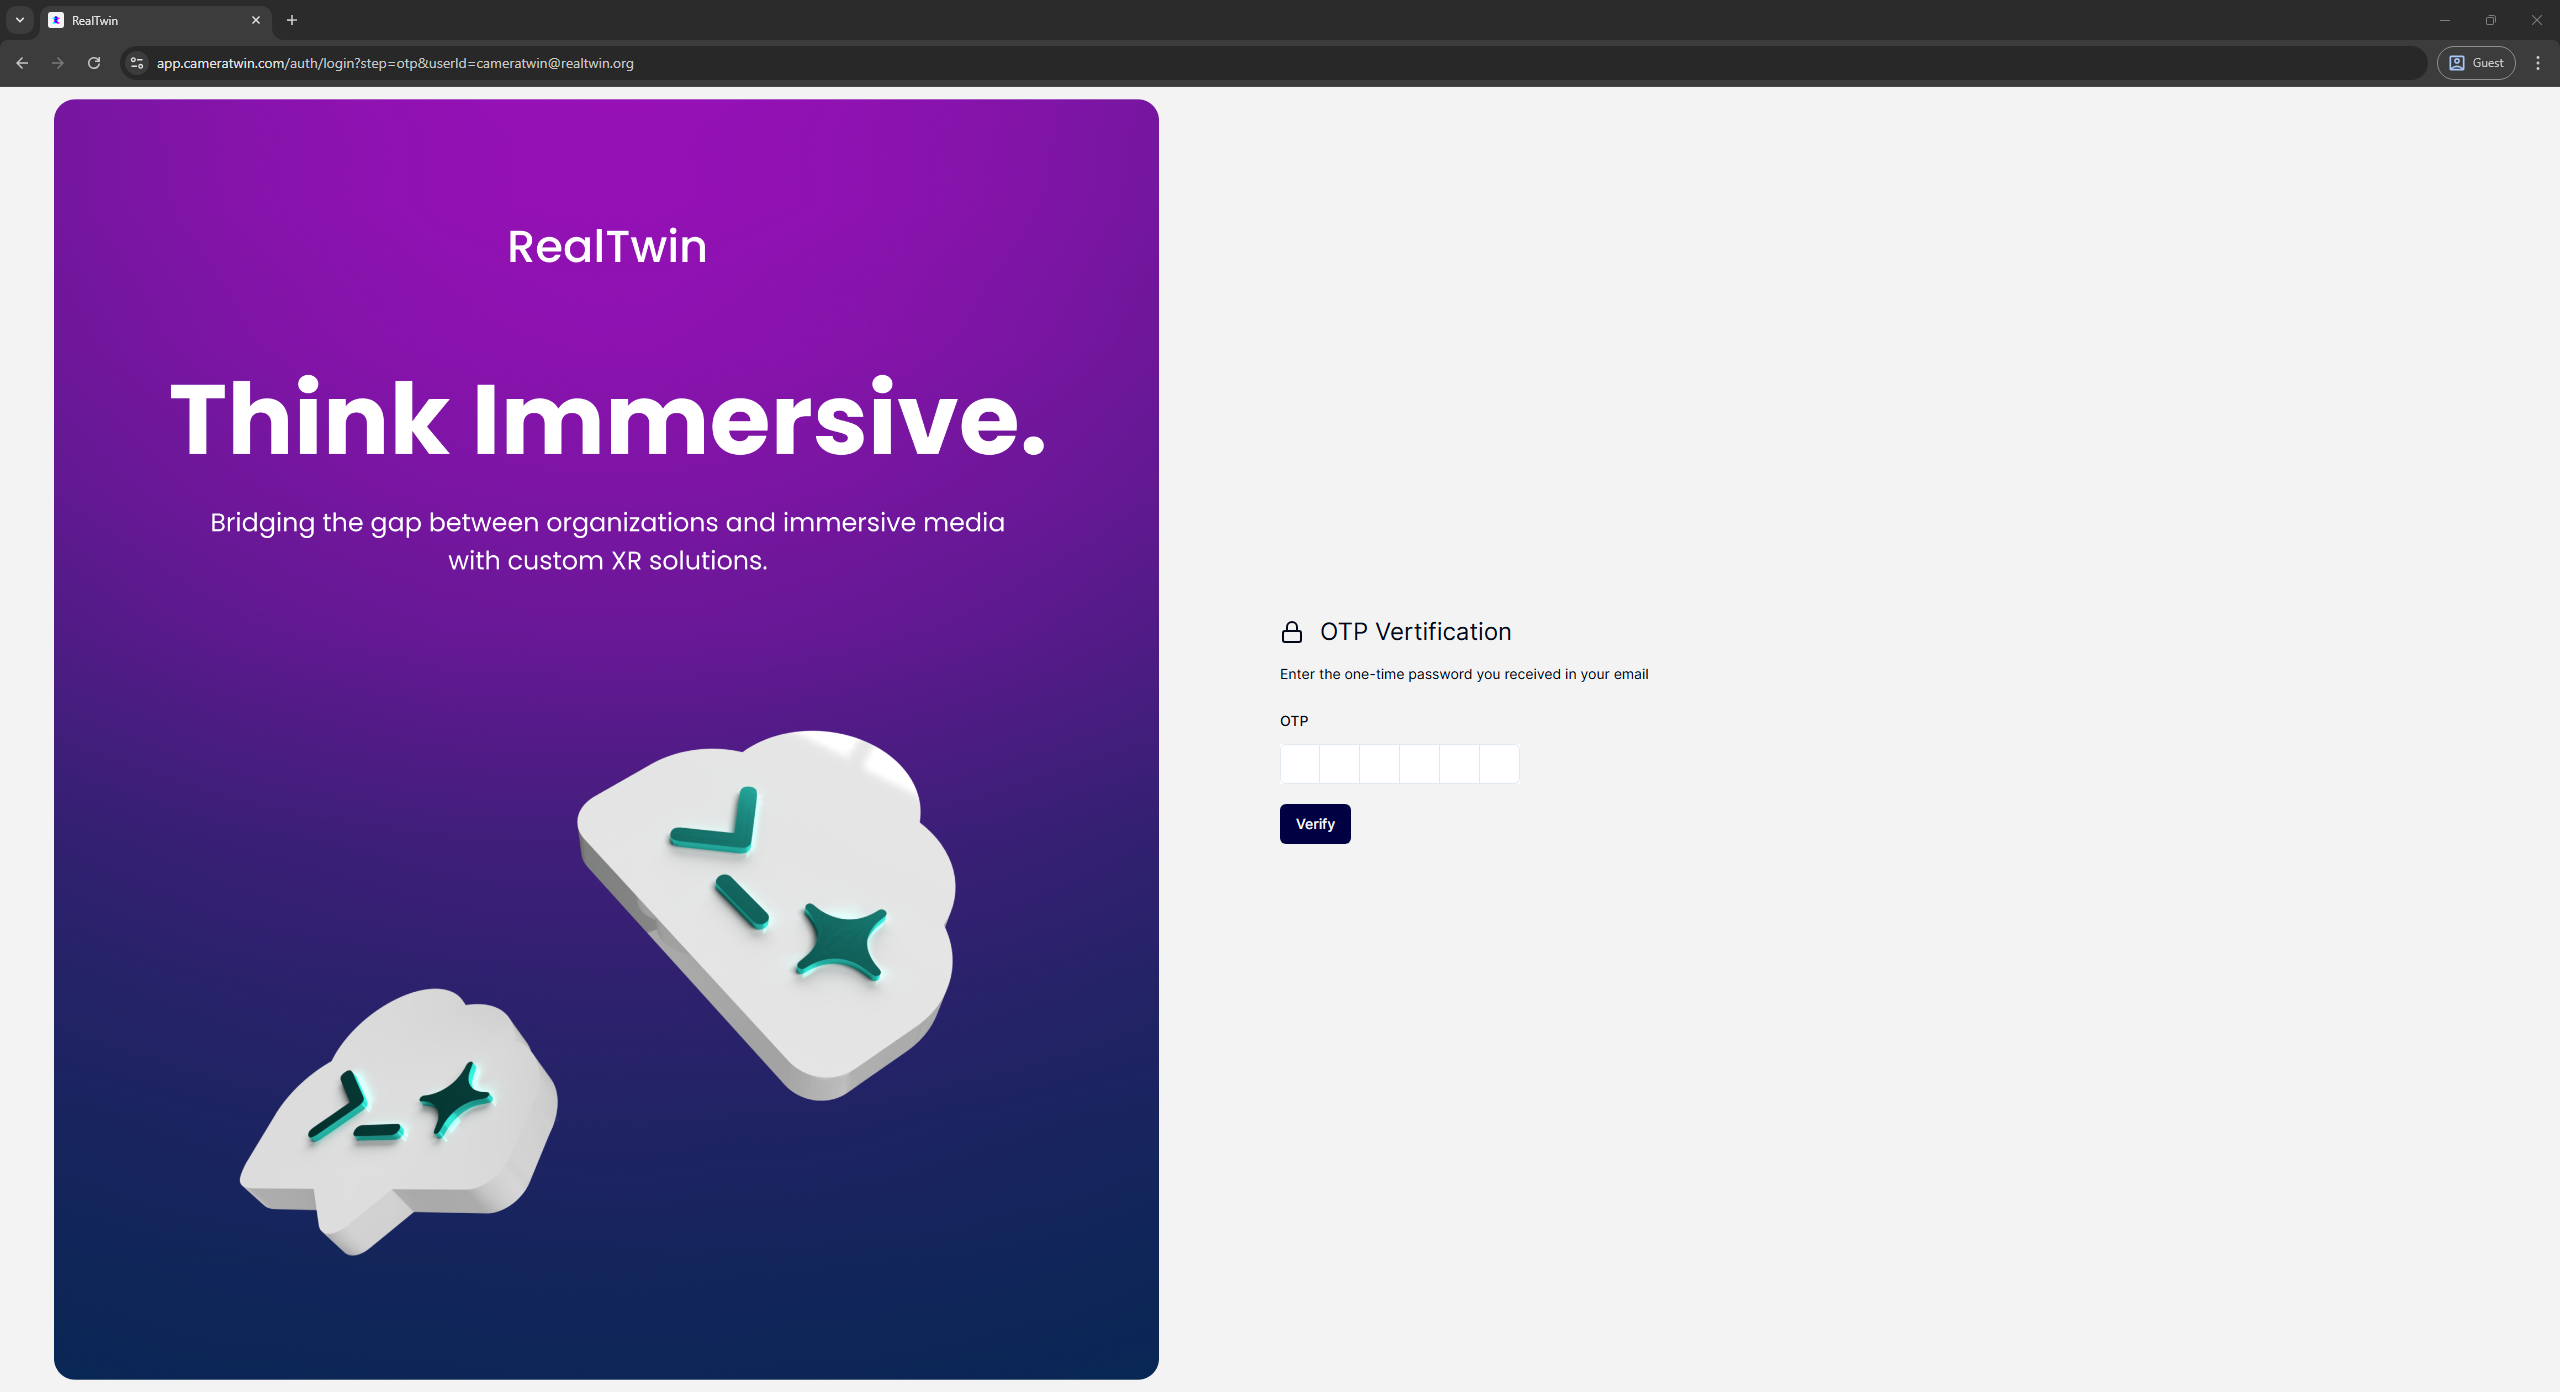Click the lock icon beside OTP Vertification

point(1292,632)
